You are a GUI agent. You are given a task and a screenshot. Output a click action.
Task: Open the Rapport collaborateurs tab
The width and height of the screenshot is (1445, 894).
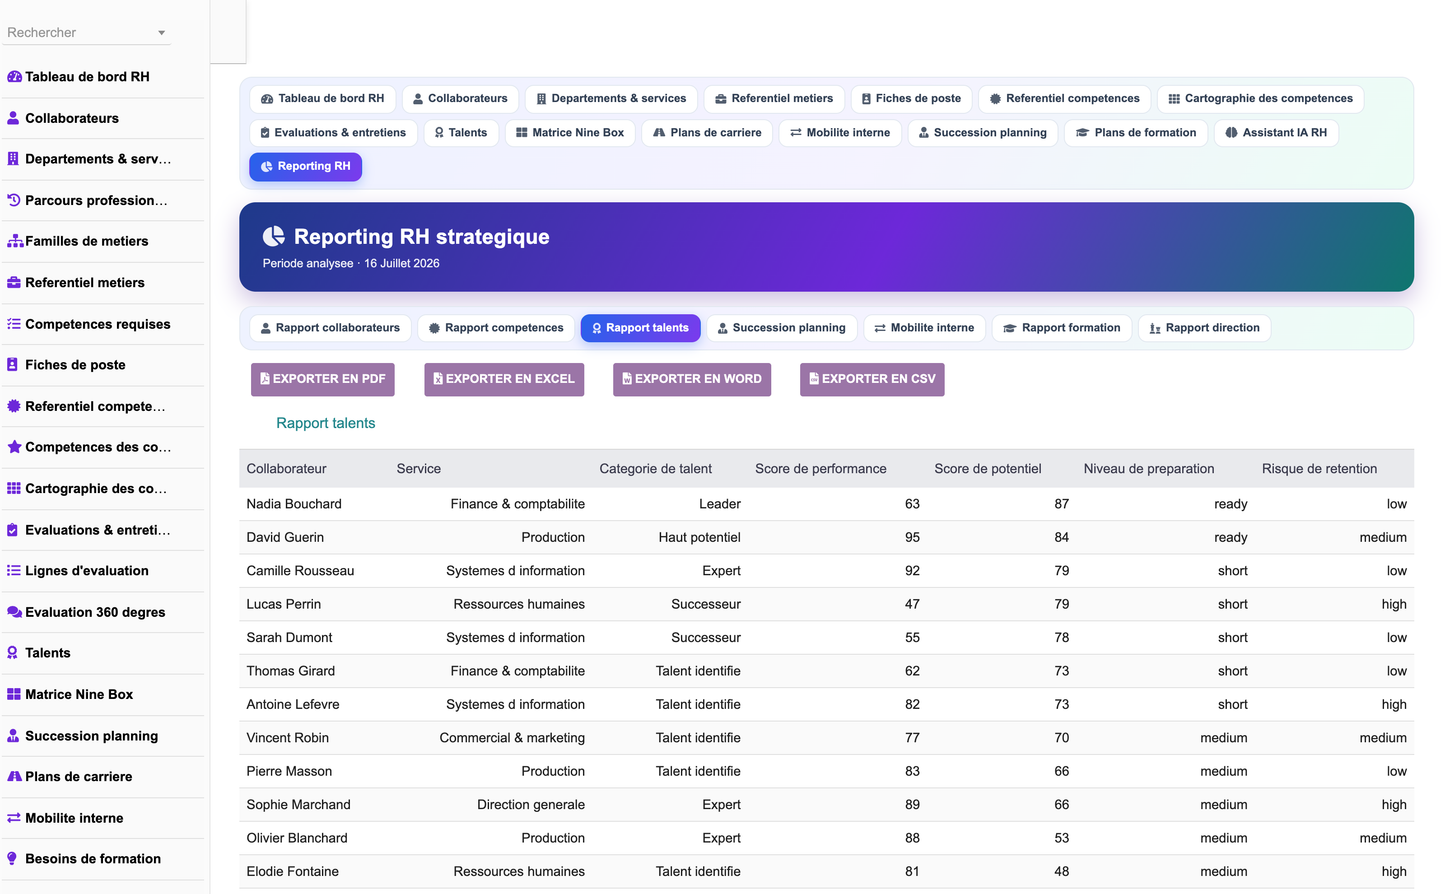(x=330, y=328)
